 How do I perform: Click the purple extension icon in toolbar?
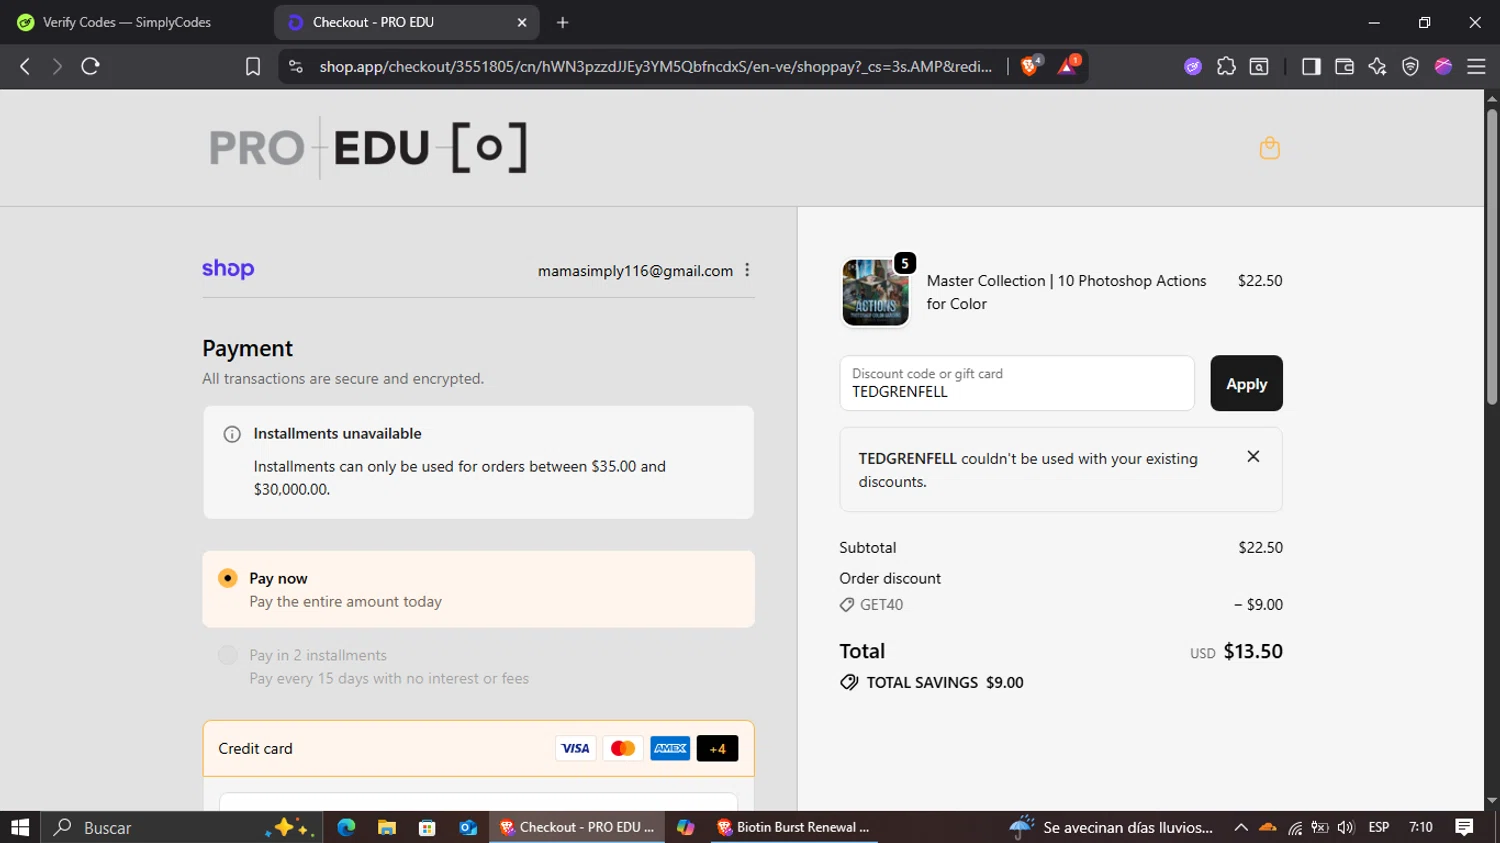(1193, 66)
